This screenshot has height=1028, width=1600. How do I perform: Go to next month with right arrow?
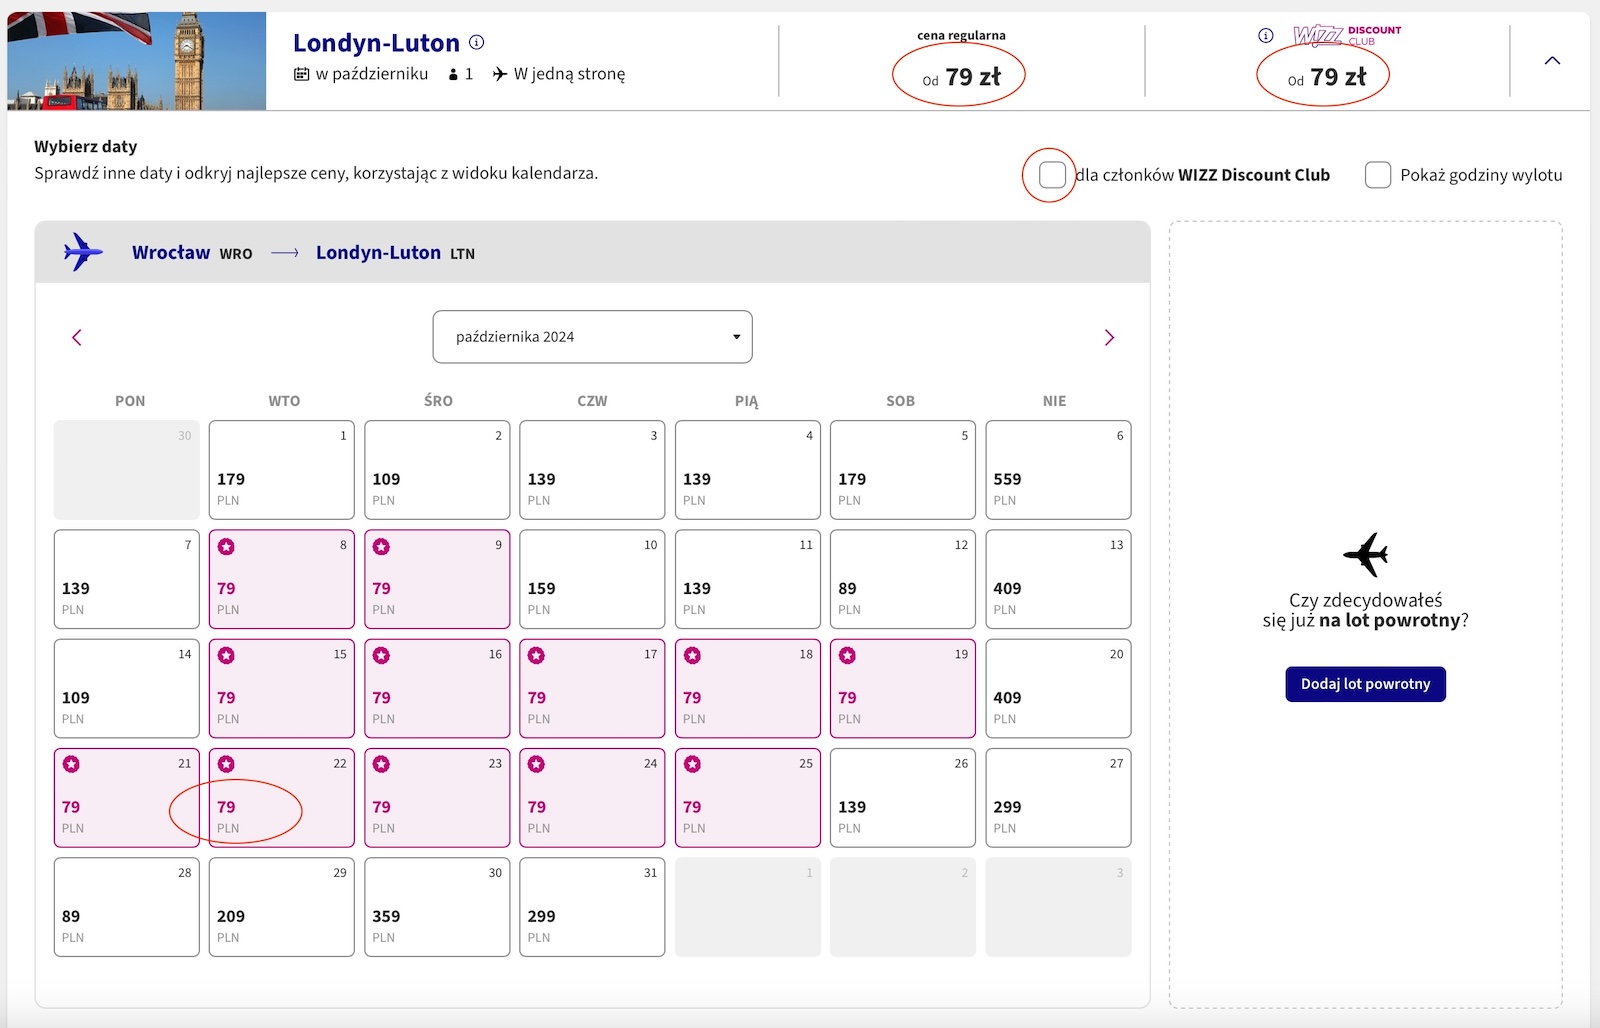click(x=1108, y=337)
